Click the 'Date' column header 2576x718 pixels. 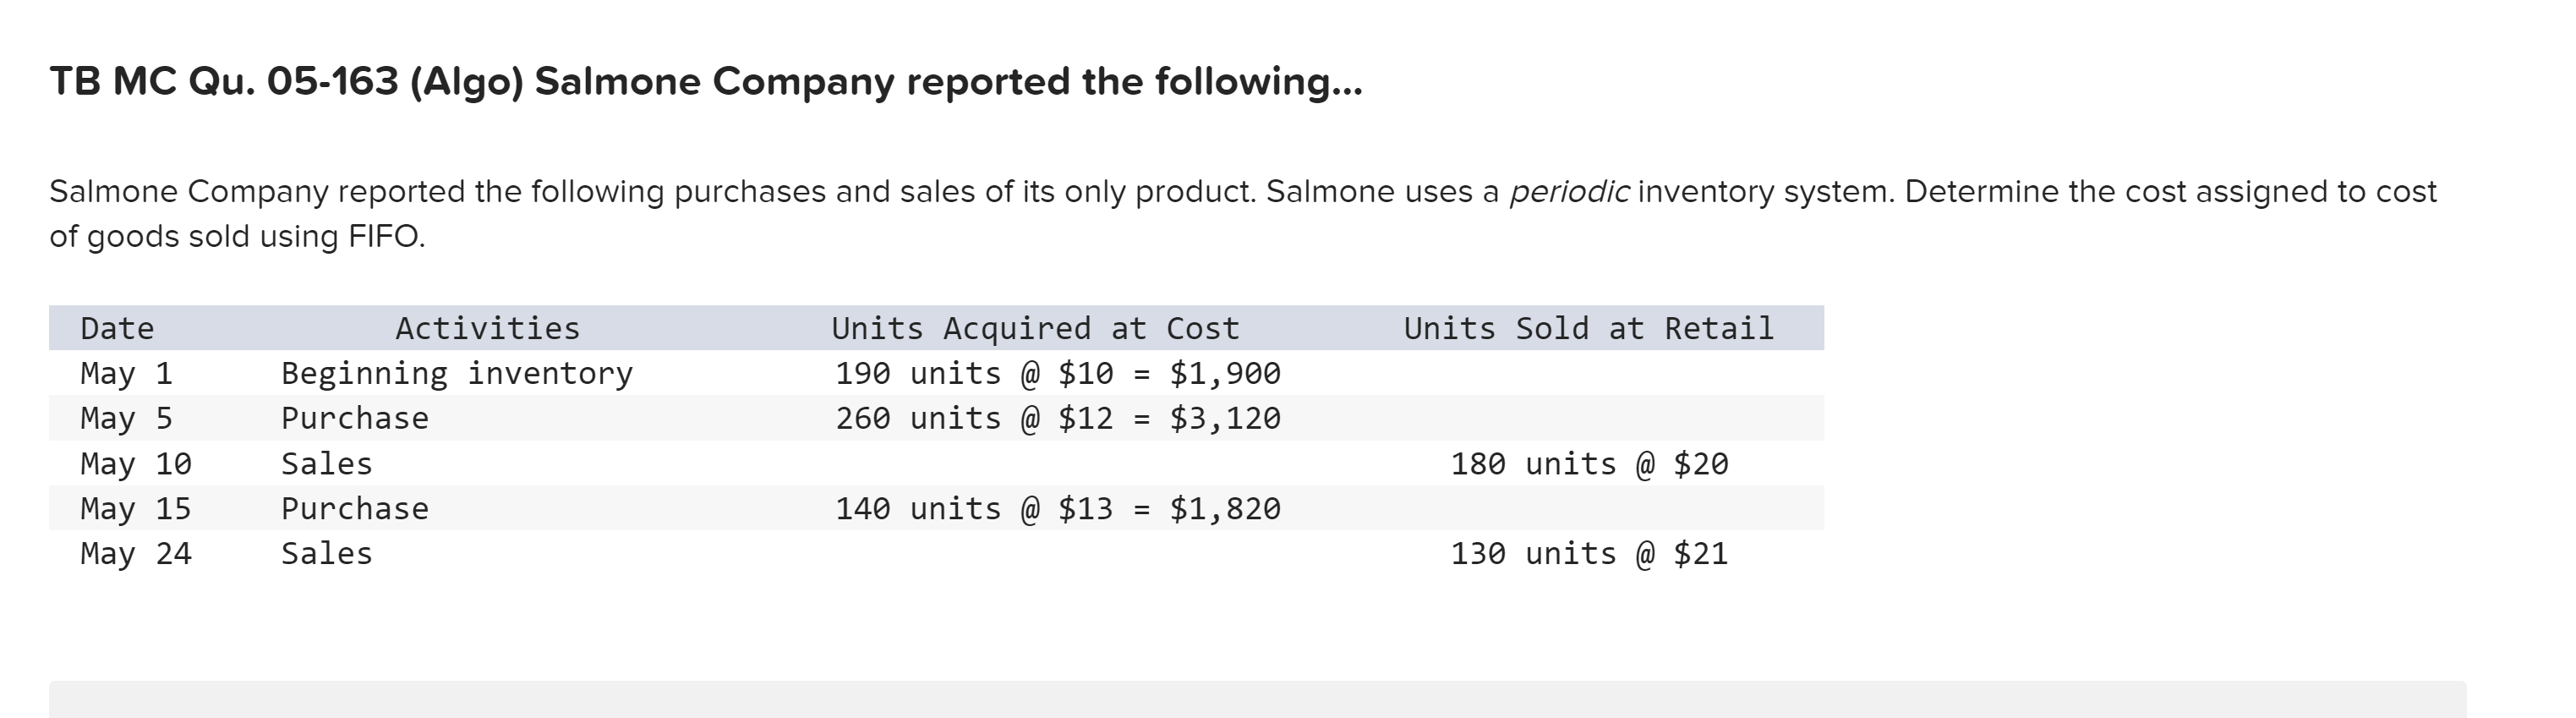click(x=117, y=328)
